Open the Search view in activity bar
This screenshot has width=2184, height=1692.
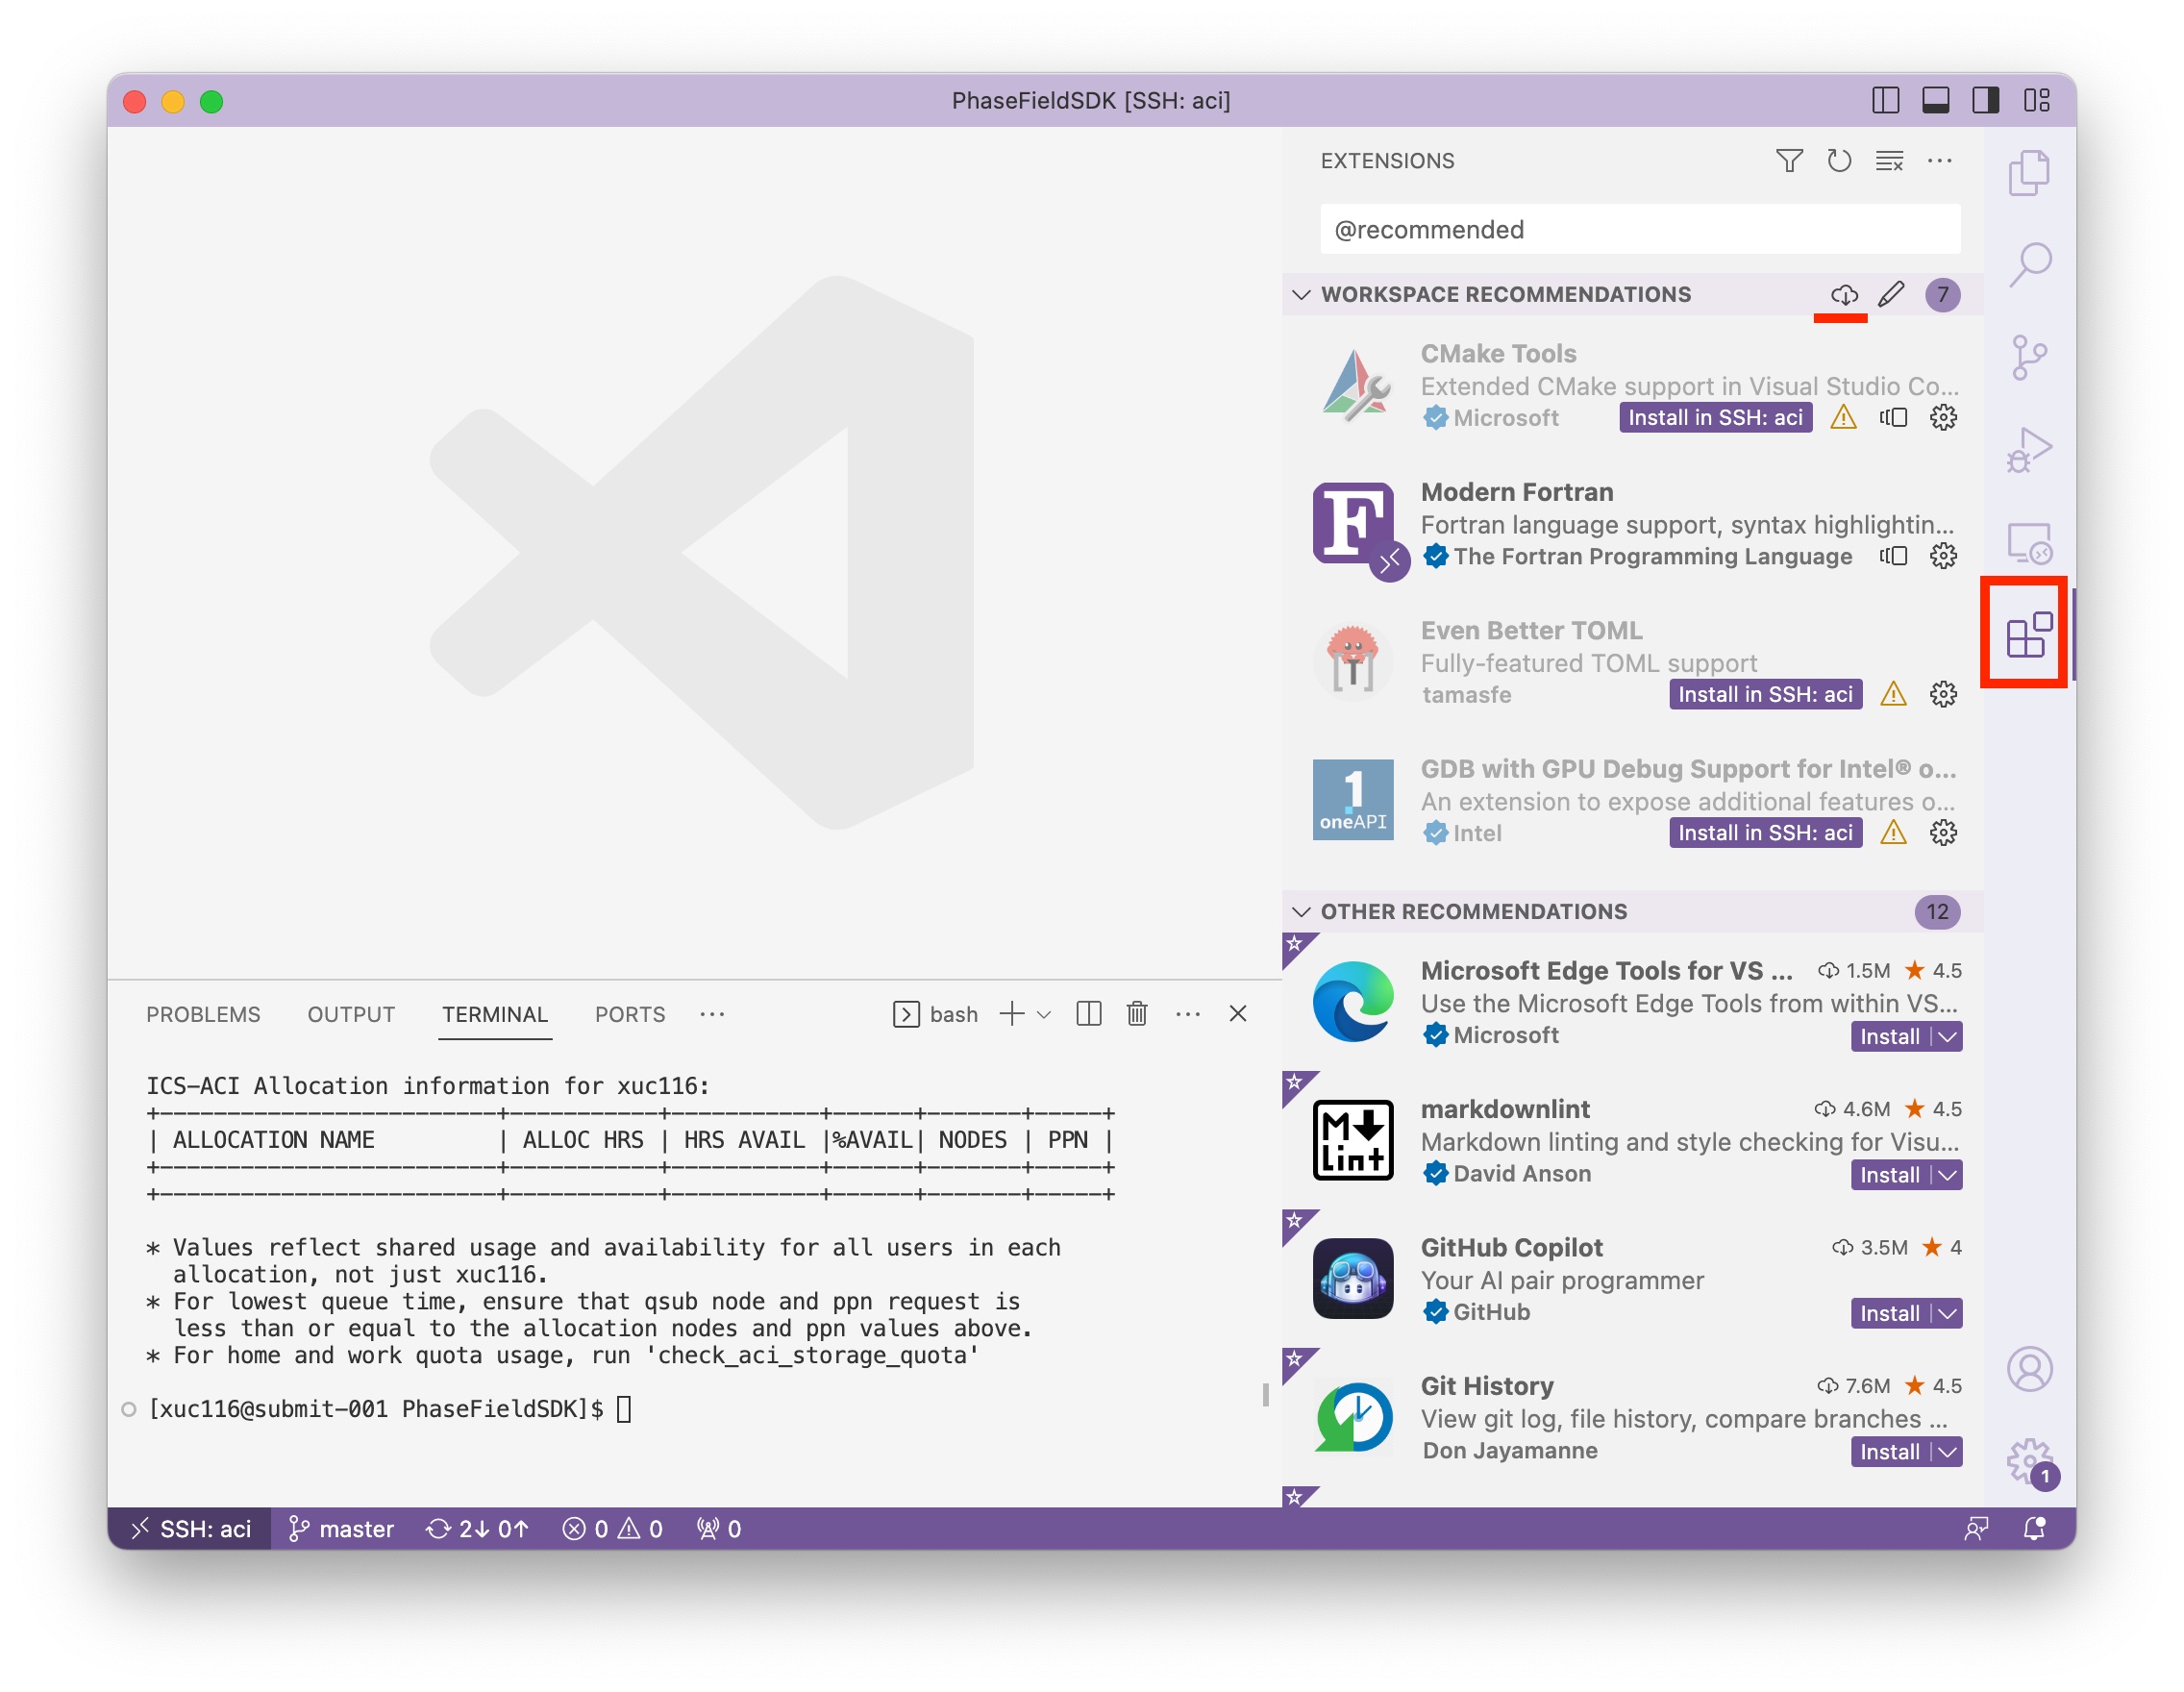[x=2028, y=265]
